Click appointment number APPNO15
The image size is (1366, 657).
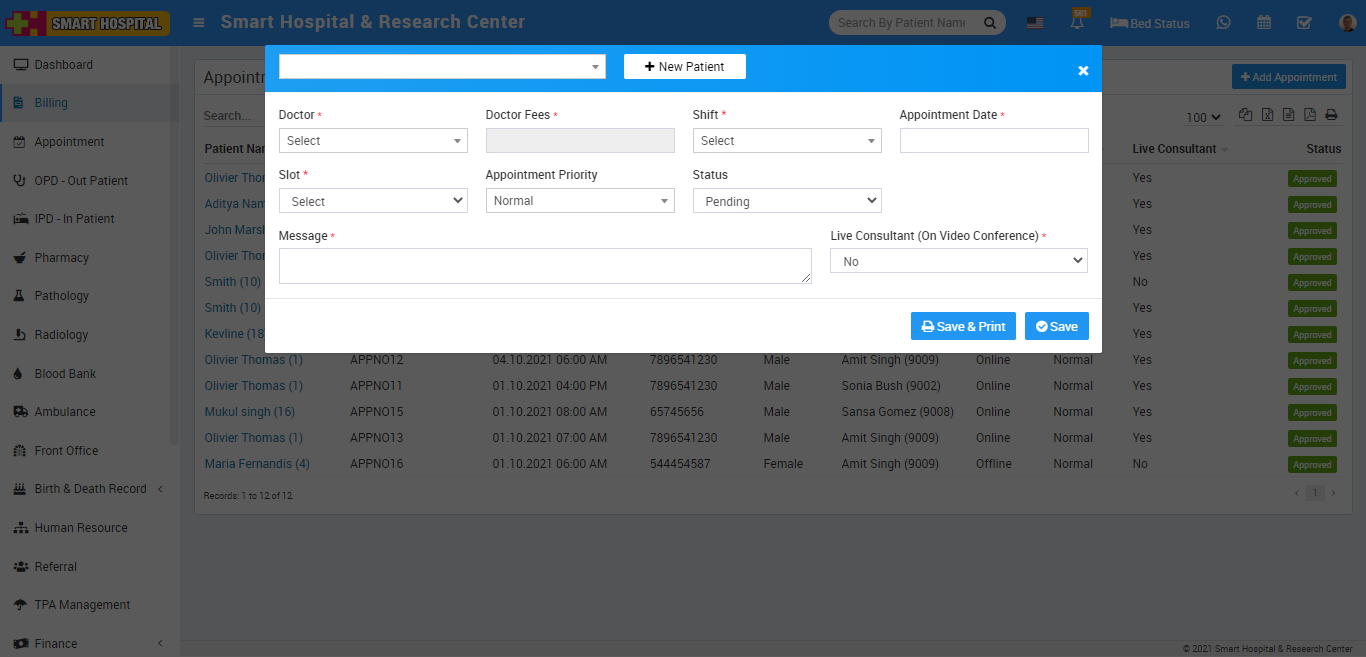point(376,412)
